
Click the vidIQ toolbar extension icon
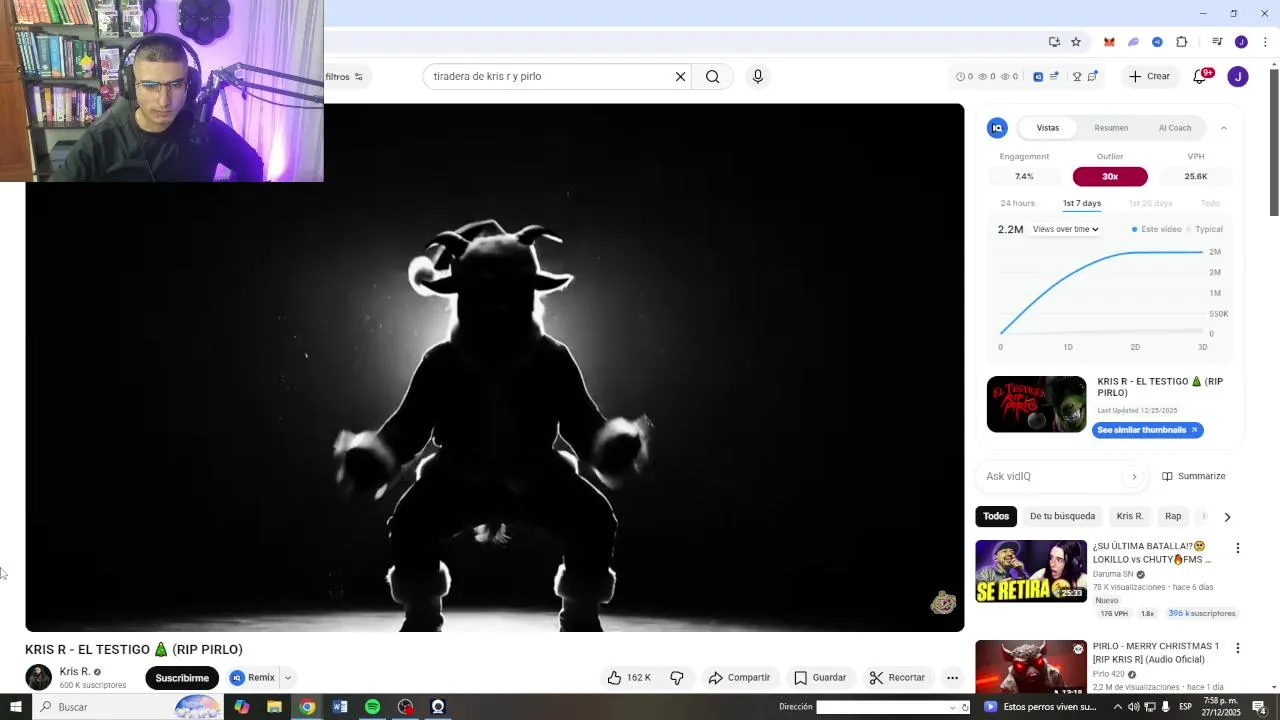pos(1157,42)
